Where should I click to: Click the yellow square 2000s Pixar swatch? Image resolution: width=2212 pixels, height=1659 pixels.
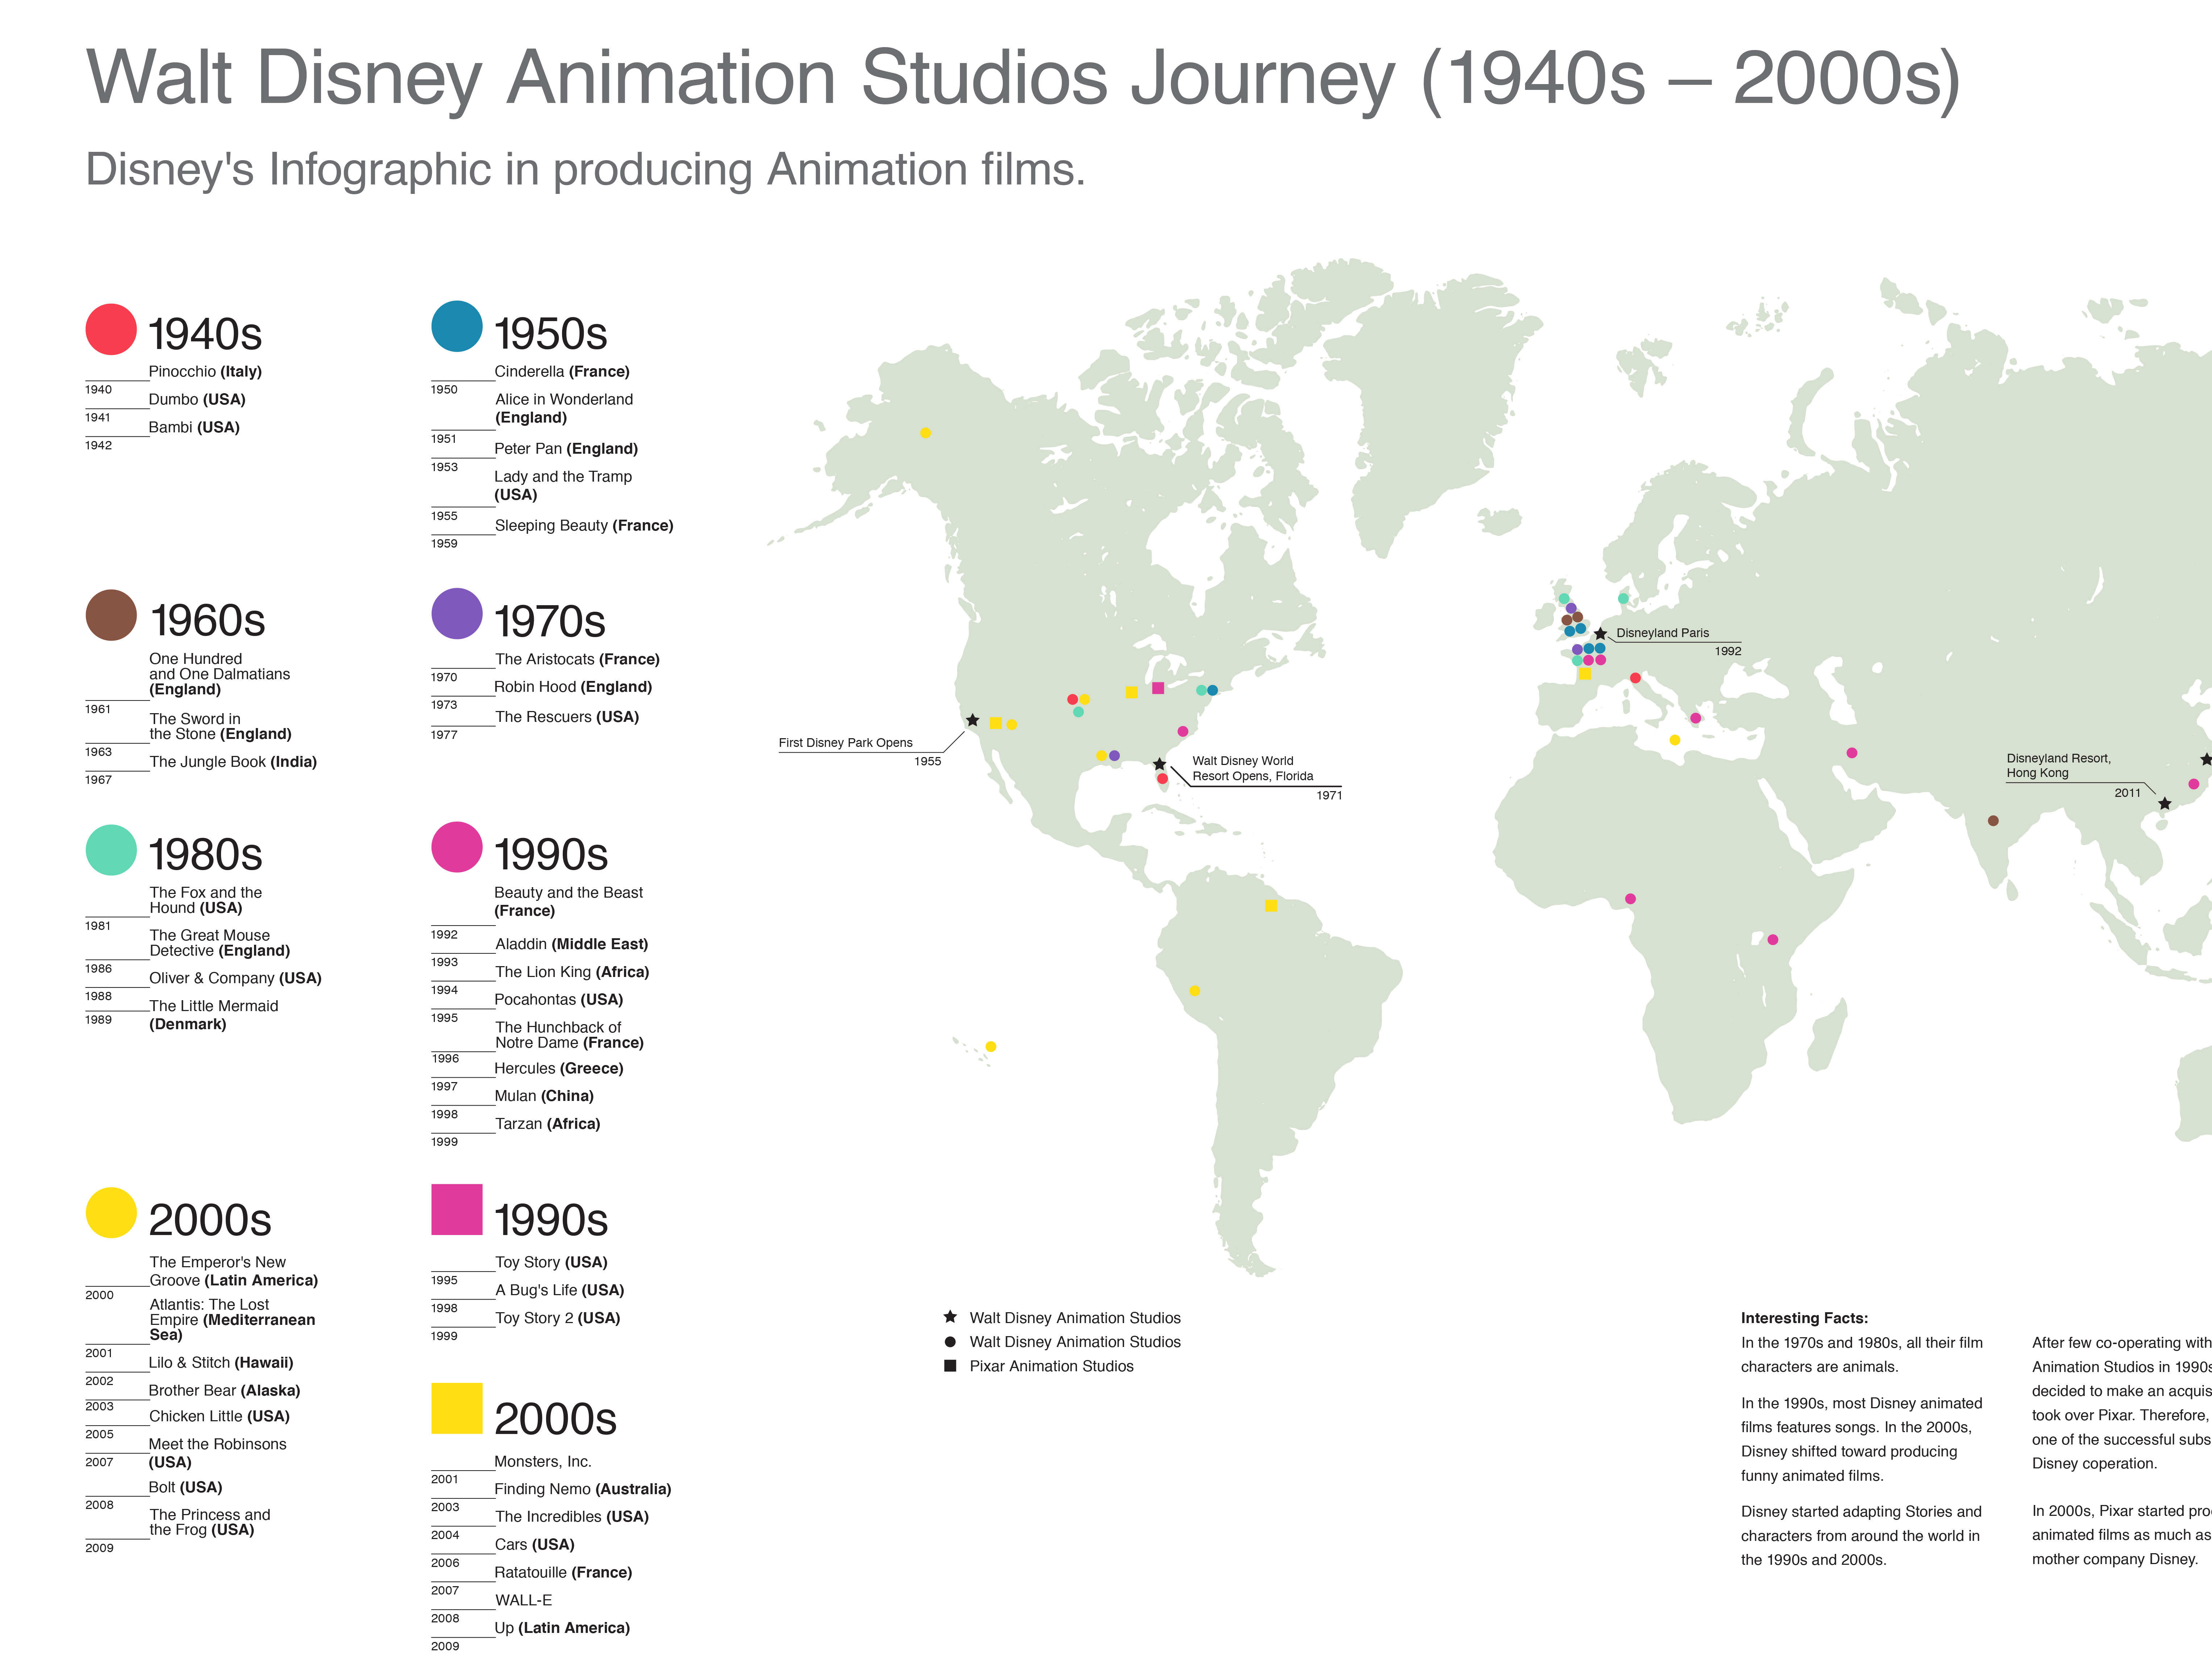(x=457, y=1409)
